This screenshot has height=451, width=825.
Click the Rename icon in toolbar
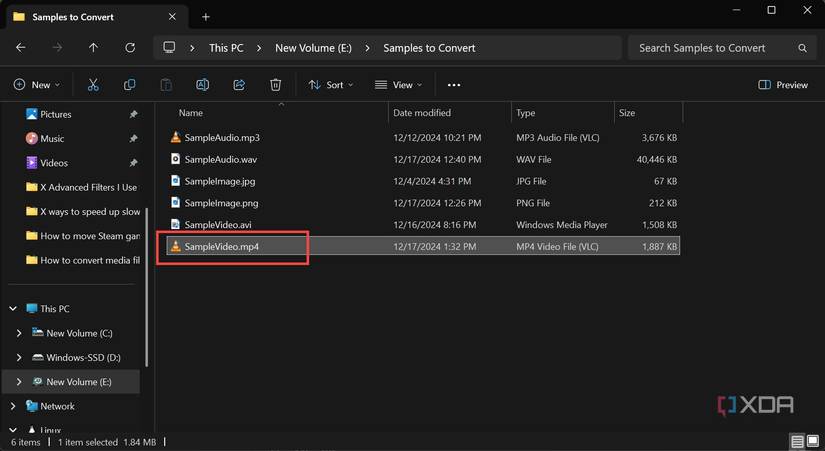(203, 85)
